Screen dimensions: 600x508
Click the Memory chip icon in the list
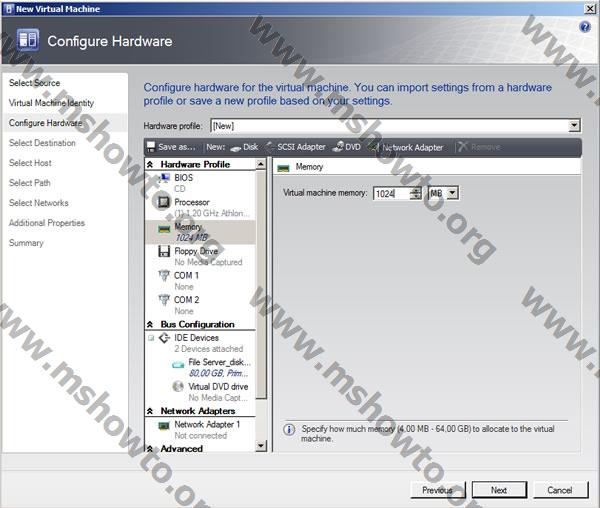click(x=164, y=229)
